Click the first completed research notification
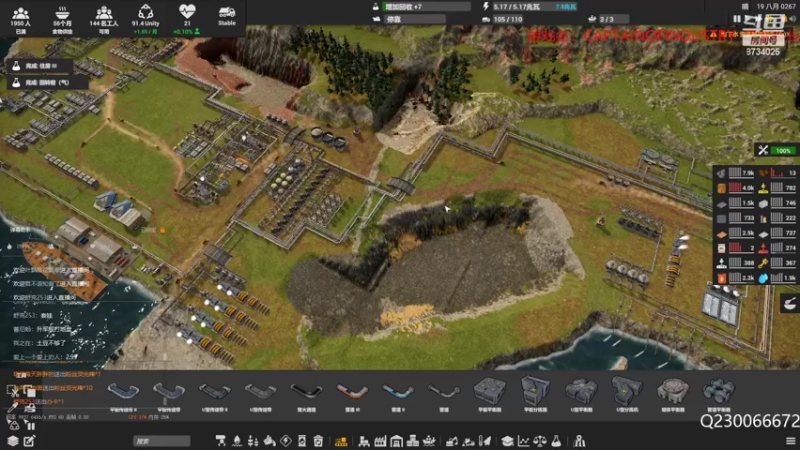This screenshot has height=450, width=800. (41, 66)
